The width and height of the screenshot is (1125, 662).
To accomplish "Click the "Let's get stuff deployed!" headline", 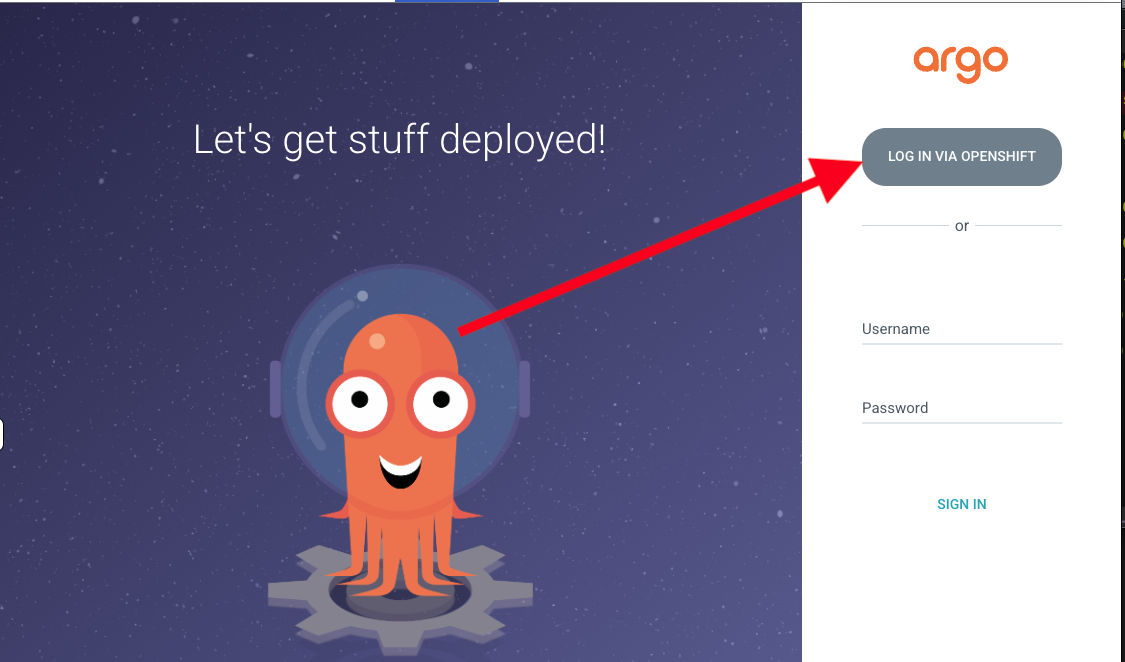I will click(x=399, y=140).
